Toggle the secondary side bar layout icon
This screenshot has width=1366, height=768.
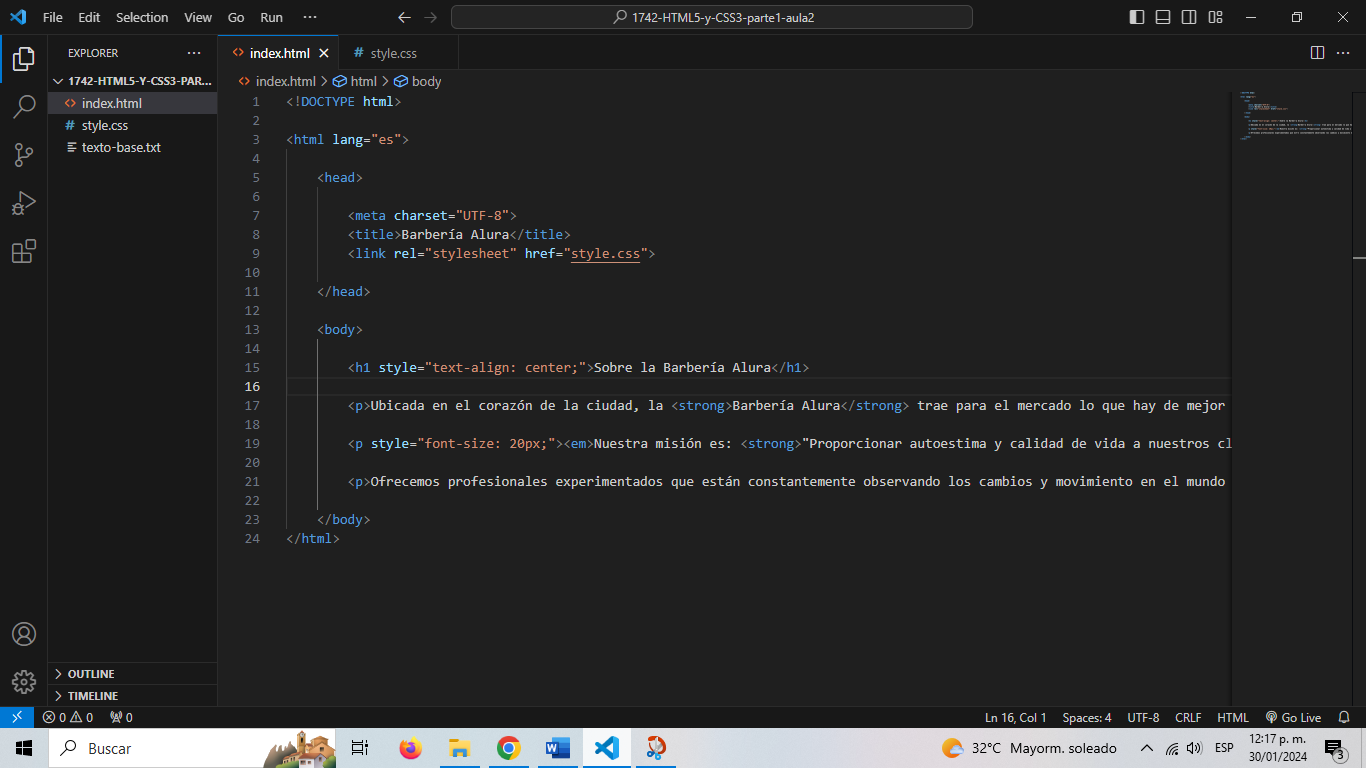(1189, 17)
